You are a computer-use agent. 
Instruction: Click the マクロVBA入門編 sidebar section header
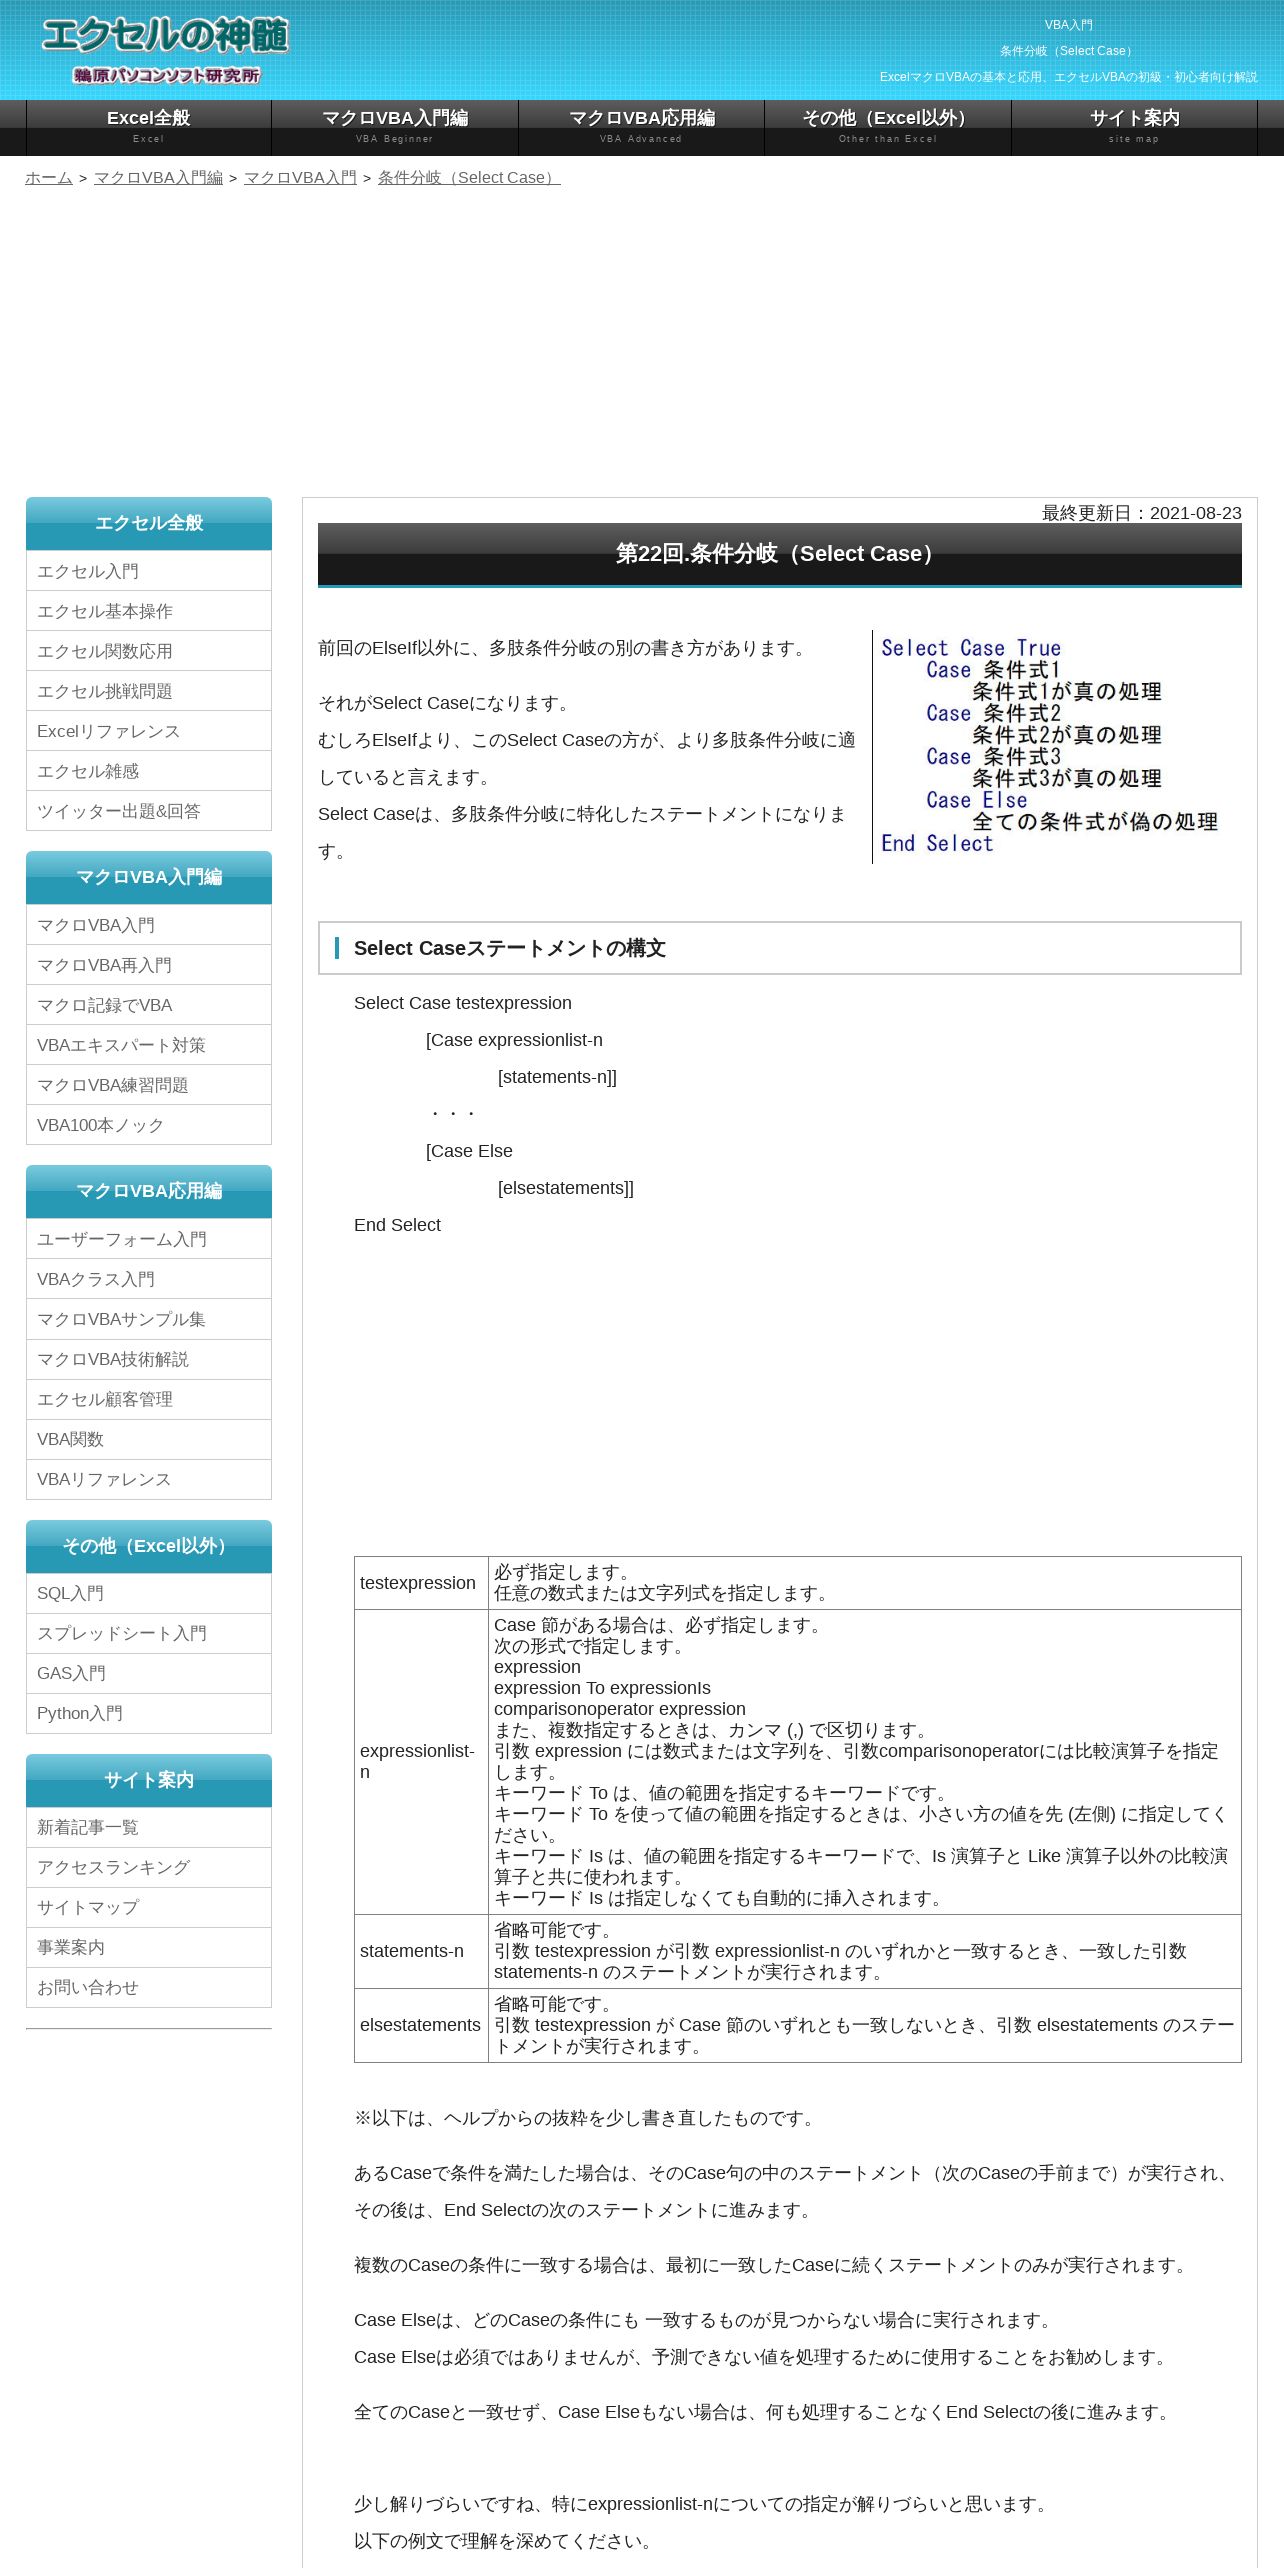(148, 877)
